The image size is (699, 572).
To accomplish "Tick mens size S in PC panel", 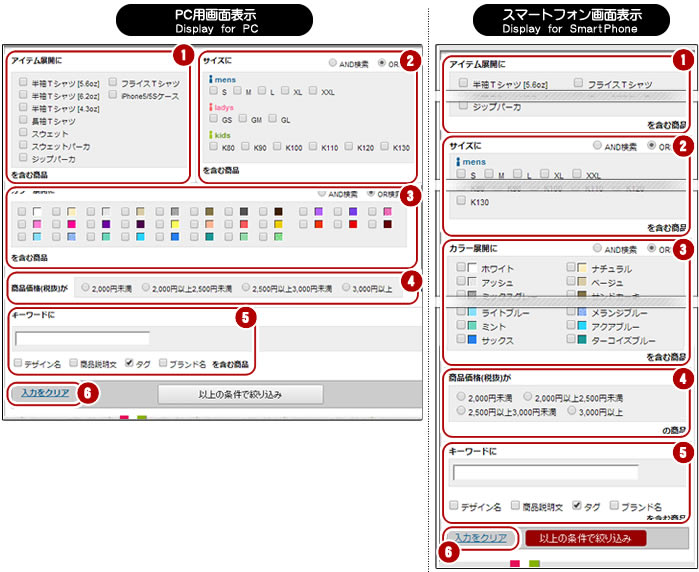I will click(x=214, y=91).
